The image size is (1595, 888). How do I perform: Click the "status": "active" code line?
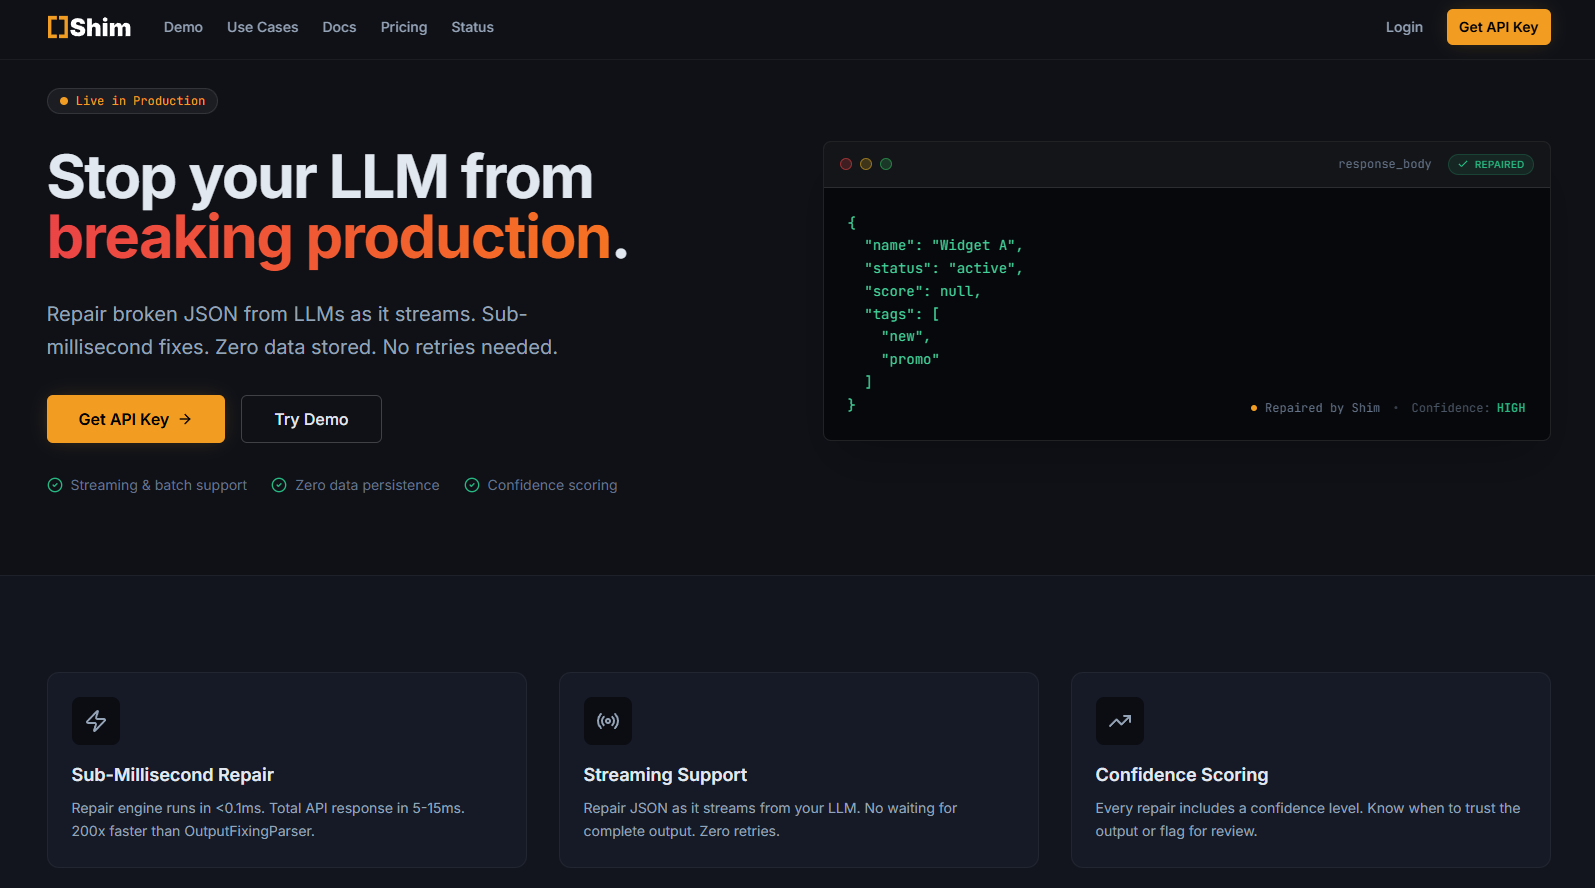[943, 268]
